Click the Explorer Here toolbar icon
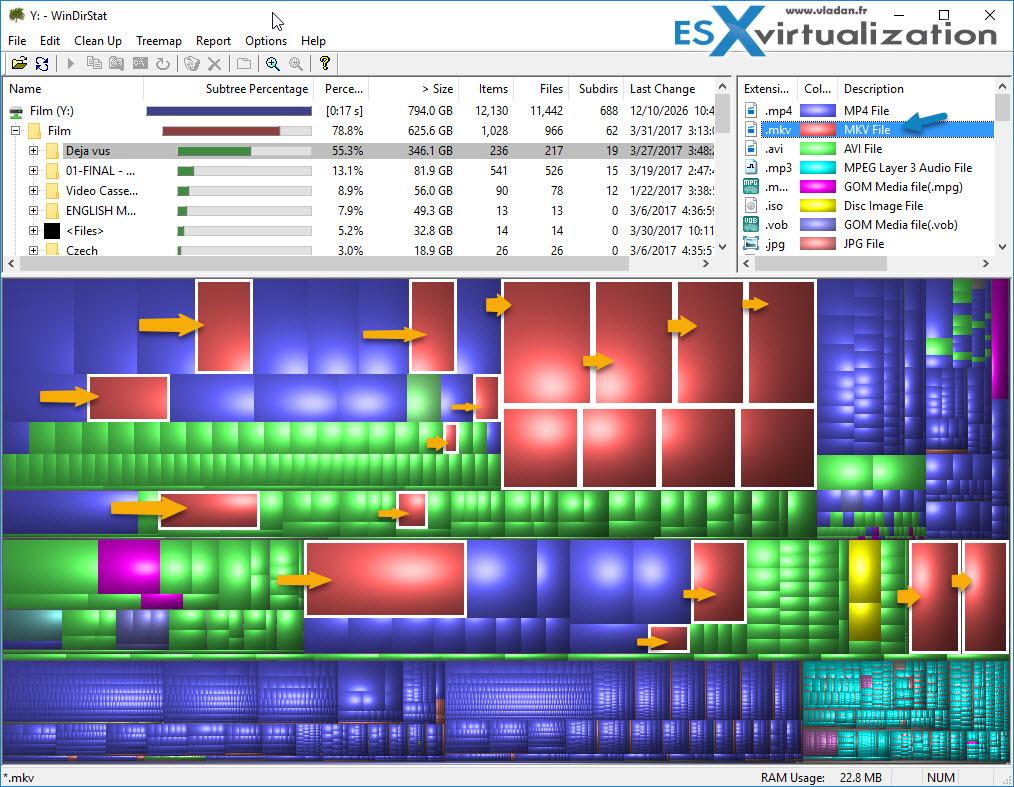Viewport: 1014px width, 787px height. (116, 63)
